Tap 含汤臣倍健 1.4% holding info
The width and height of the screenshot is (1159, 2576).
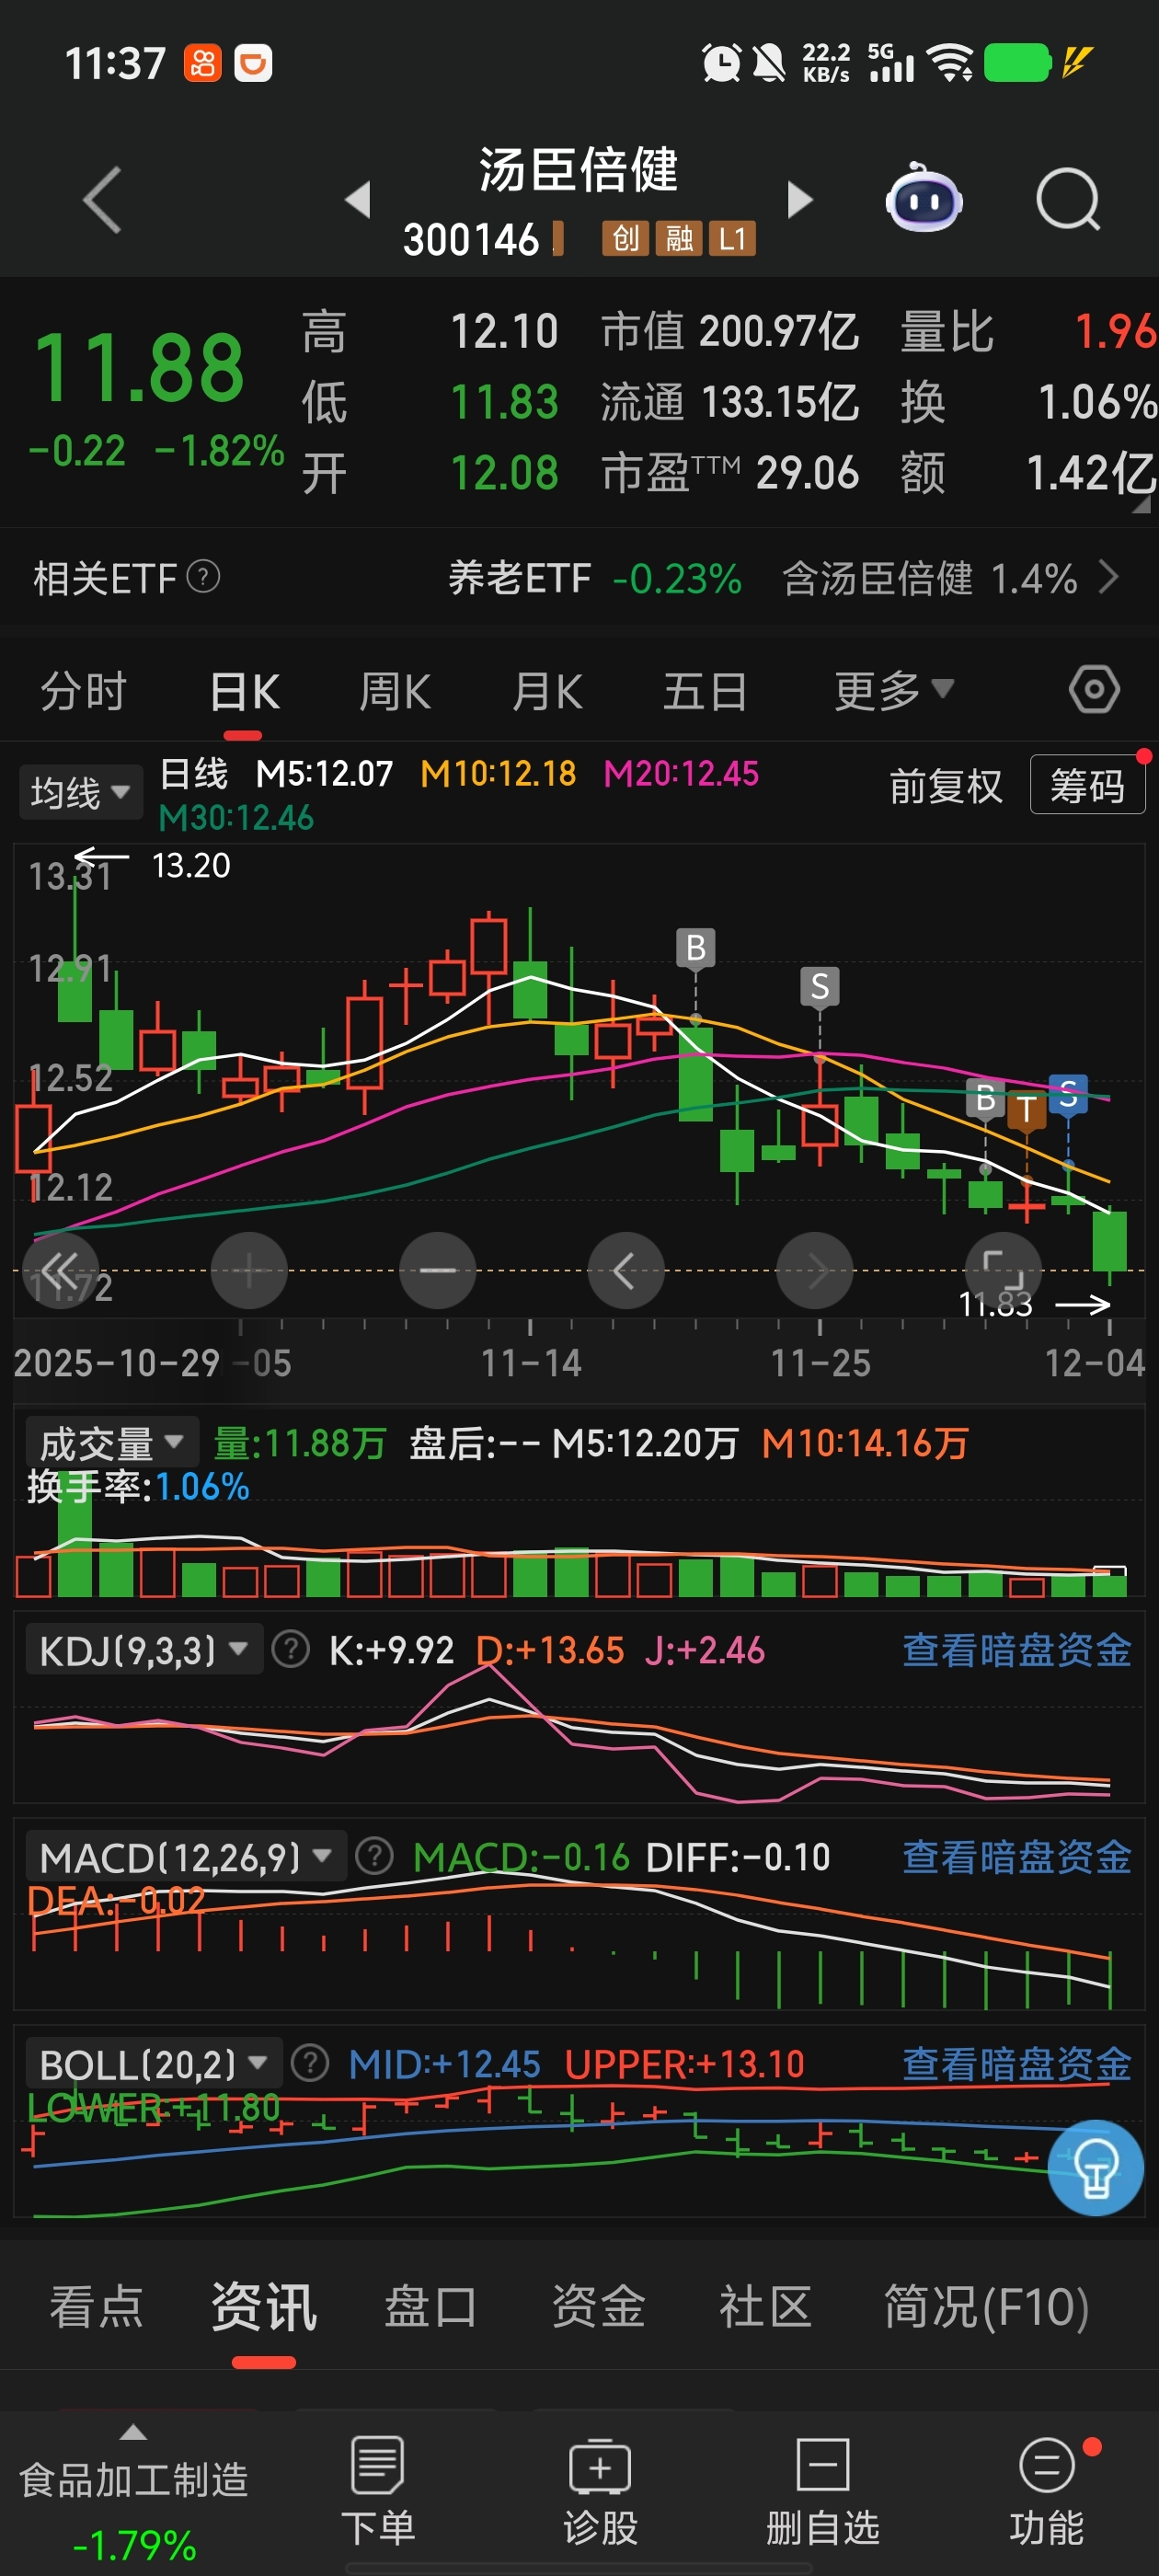tap(929, 578)
